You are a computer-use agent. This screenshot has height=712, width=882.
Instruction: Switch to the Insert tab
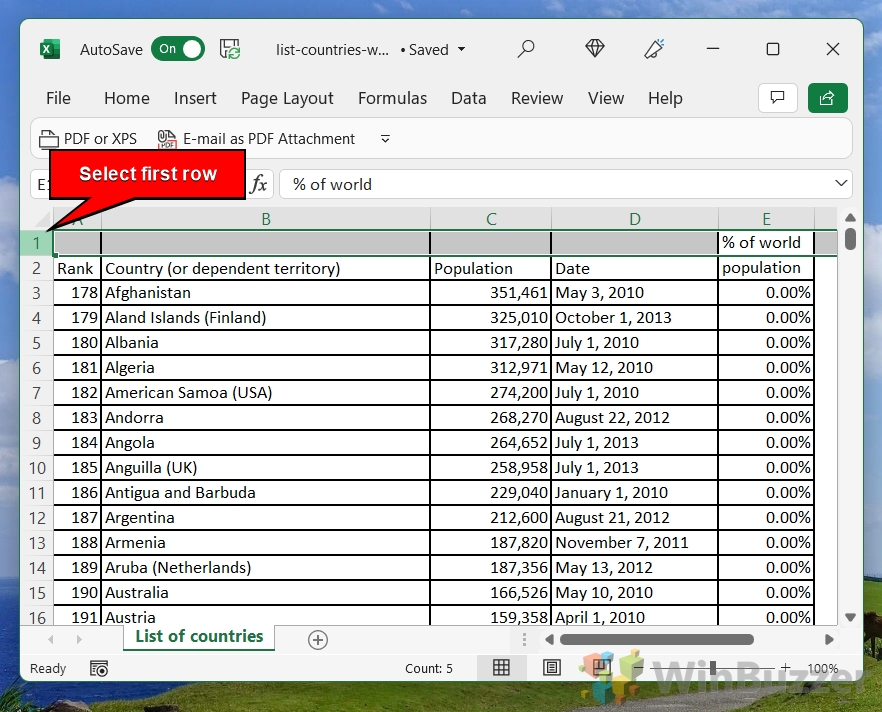[195, 98]
